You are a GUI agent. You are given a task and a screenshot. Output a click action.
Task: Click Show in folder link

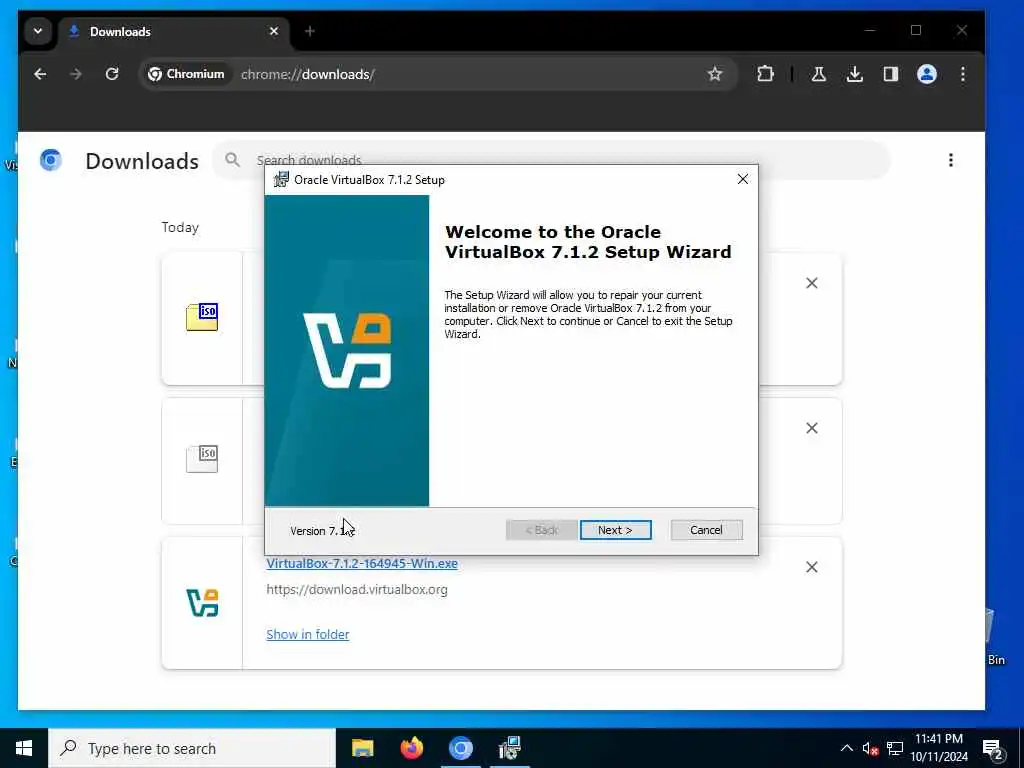pos(308,634)
